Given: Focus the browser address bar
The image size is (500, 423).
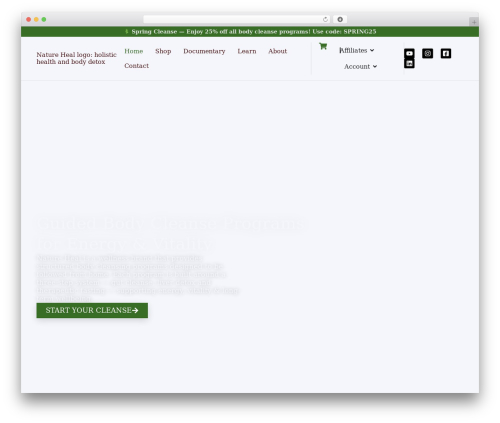Looking at the screenshot, I should tap(237, 19).
